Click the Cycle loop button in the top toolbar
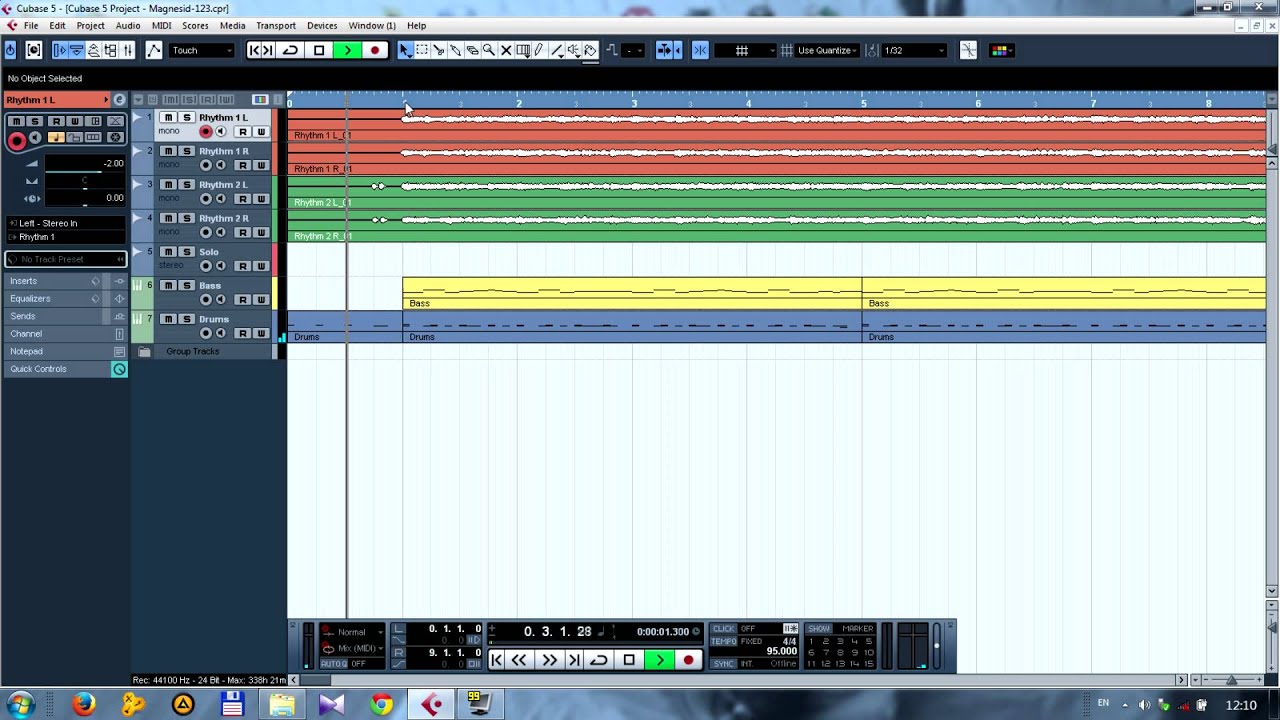This screenshot has height=720, width=1280. [290, 50]
